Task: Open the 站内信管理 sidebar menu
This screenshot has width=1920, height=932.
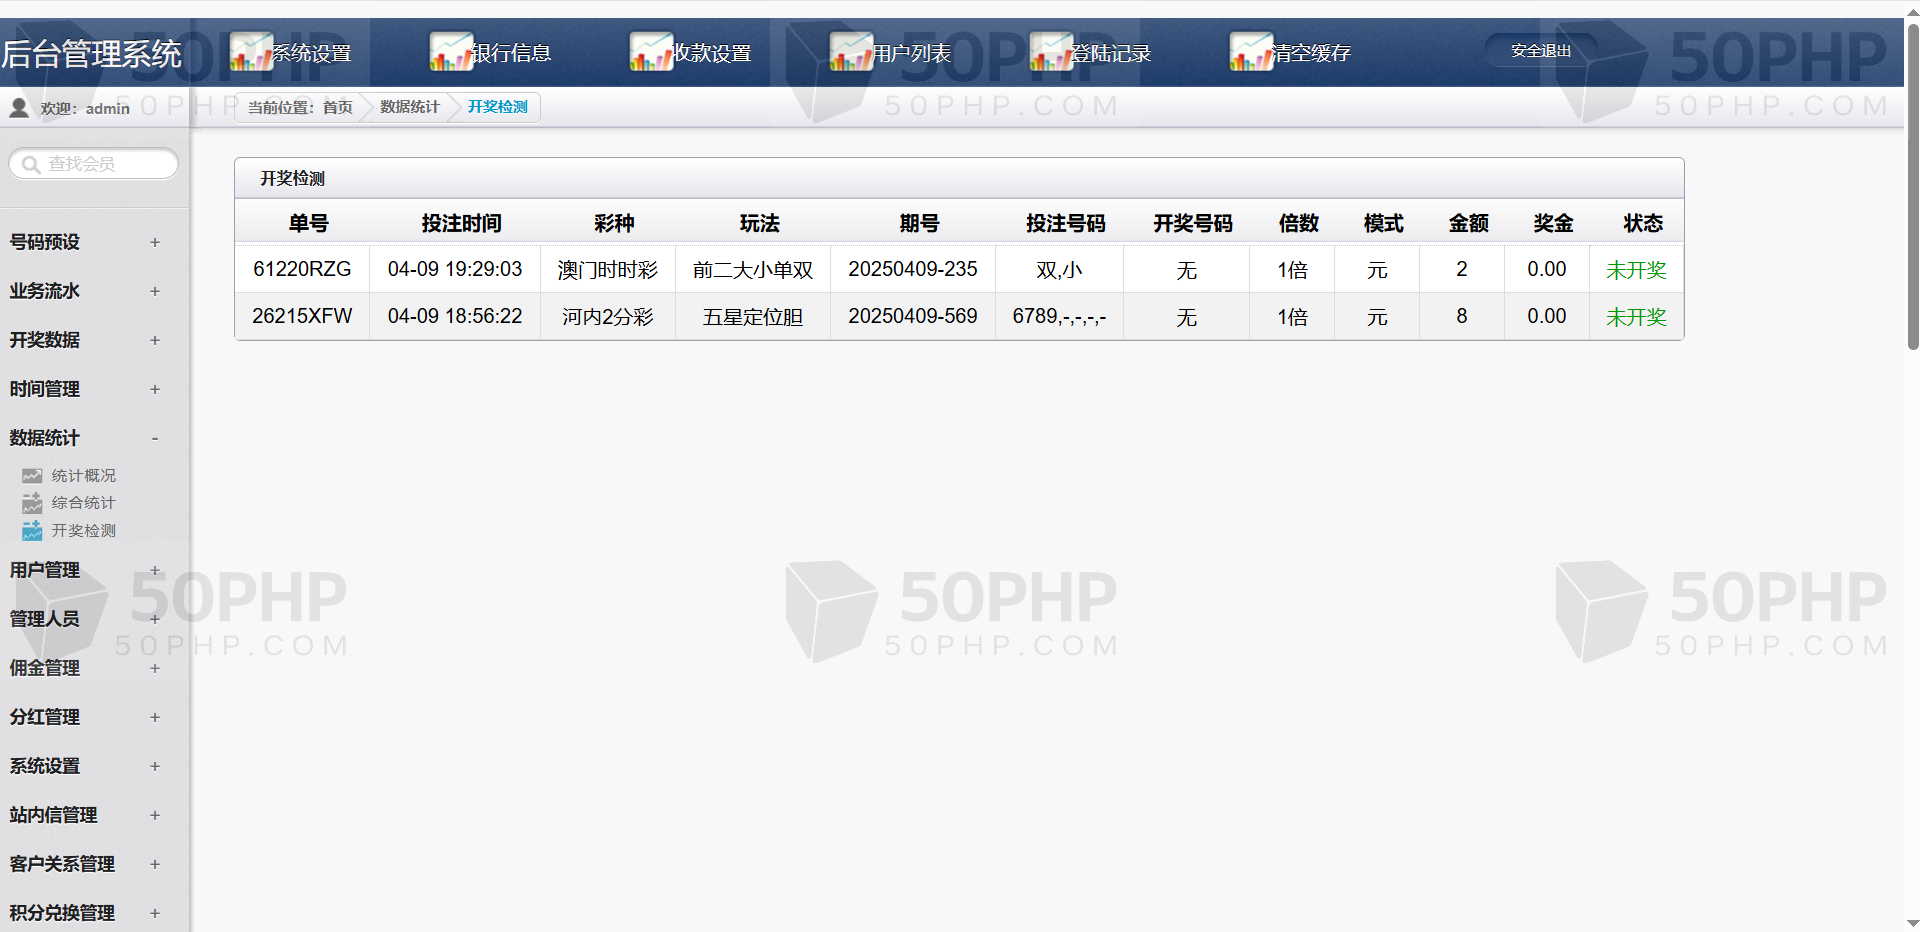Action: click(54, 815)
